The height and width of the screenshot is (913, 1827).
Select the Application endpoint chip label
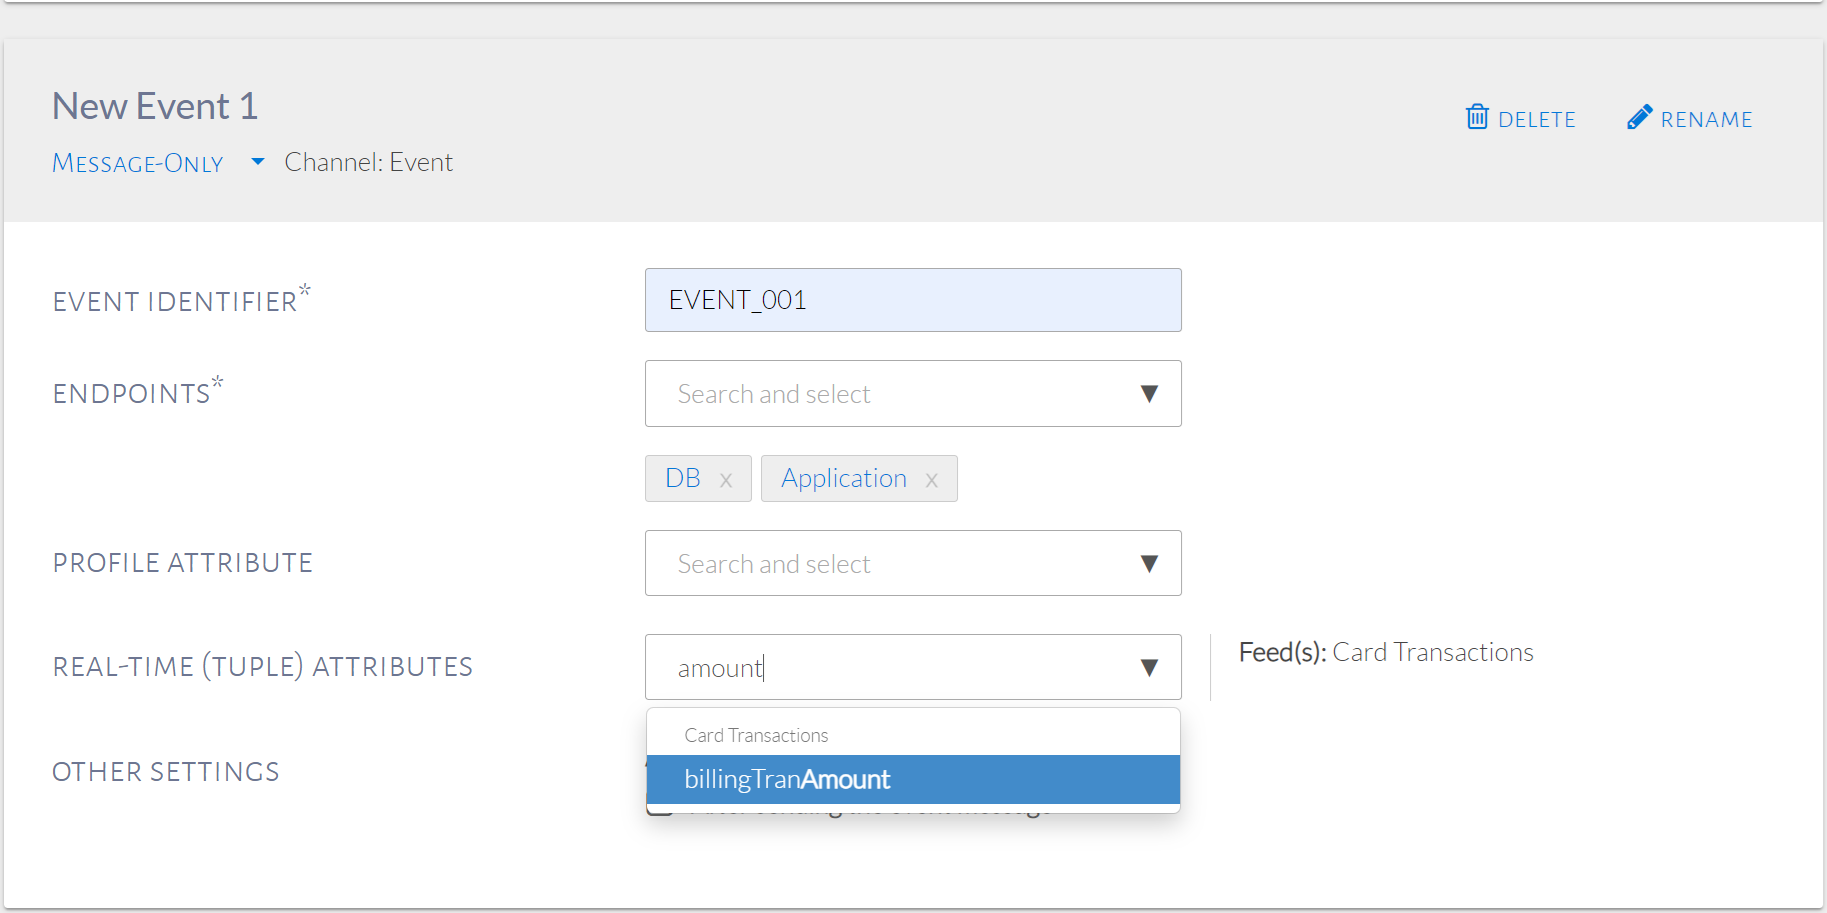(844, 478)
